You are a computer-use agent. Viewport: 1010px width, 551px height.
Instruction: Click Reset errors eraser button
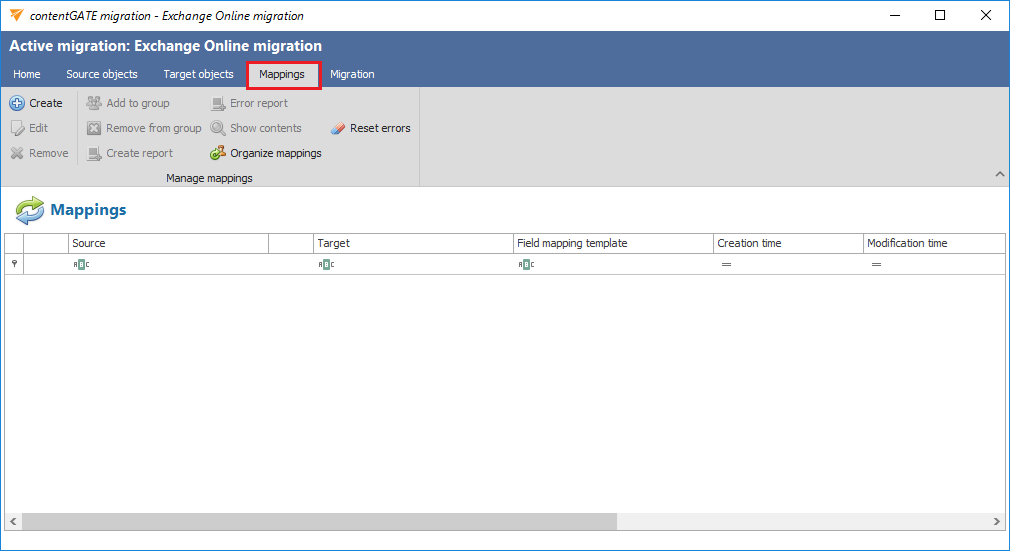coord(338,128)
